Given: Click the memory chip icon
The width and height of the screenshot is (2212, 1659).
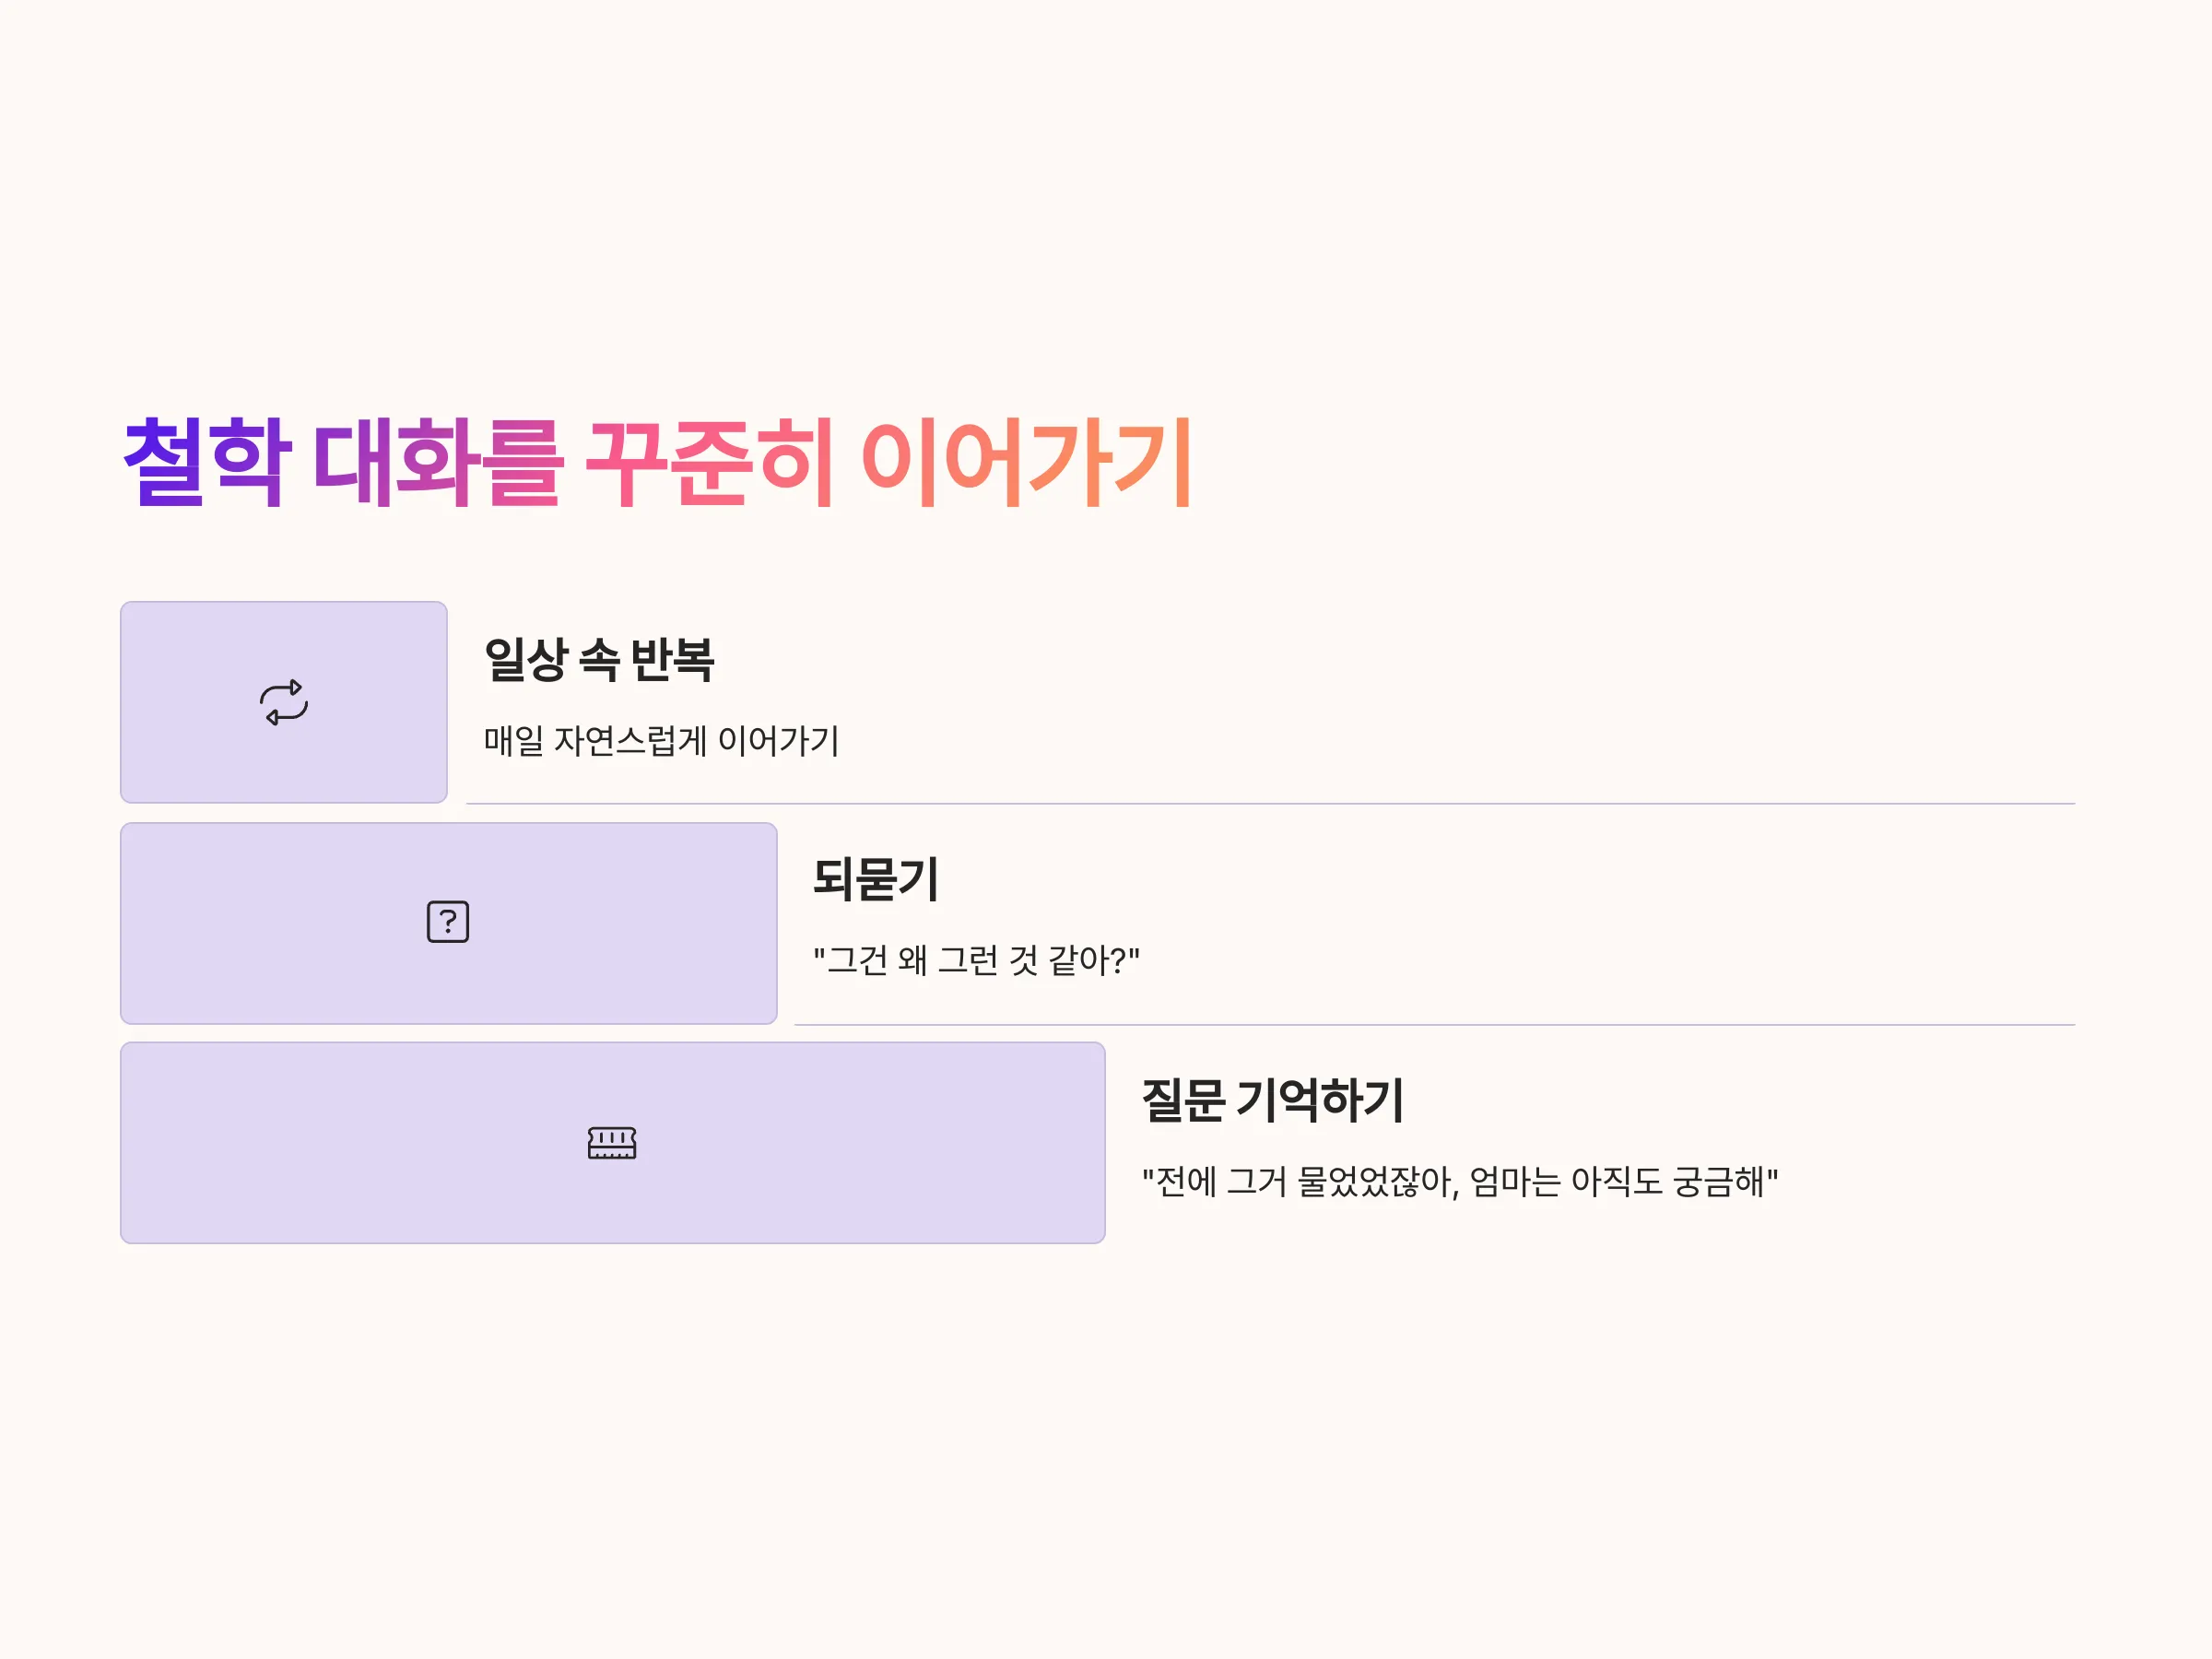Looking at the screenshot, I should 612,1143.
